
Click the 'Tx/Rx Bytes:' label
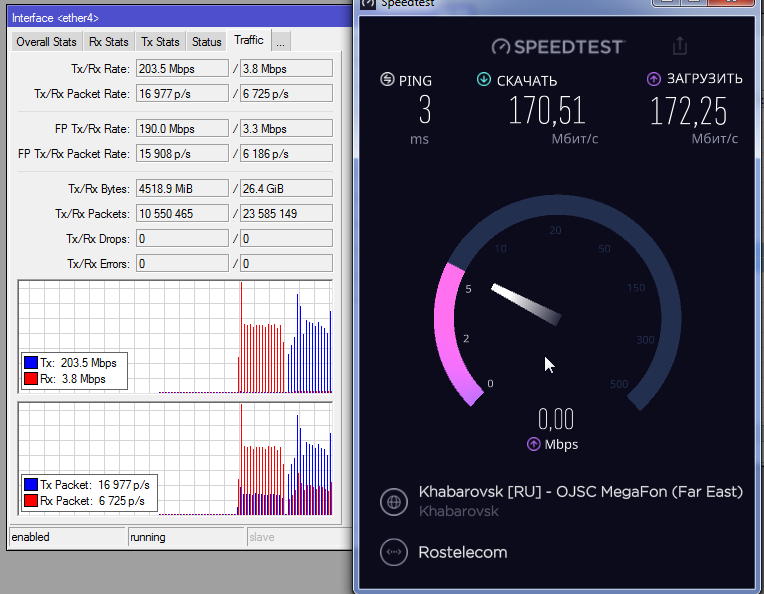point(99,189)
